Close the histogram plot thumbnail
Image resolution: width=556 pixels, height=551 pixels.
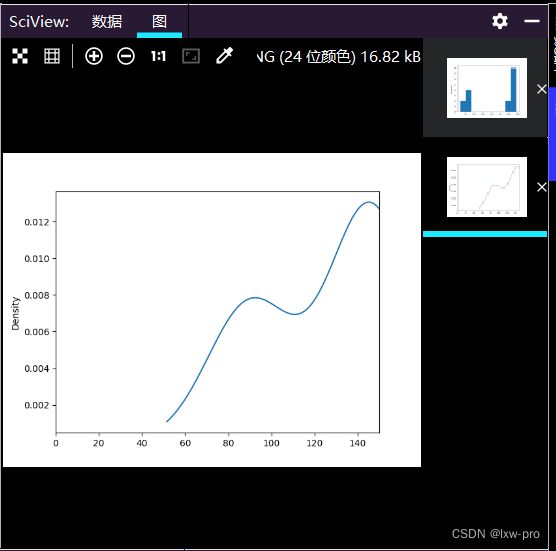[x=541, y=89]
